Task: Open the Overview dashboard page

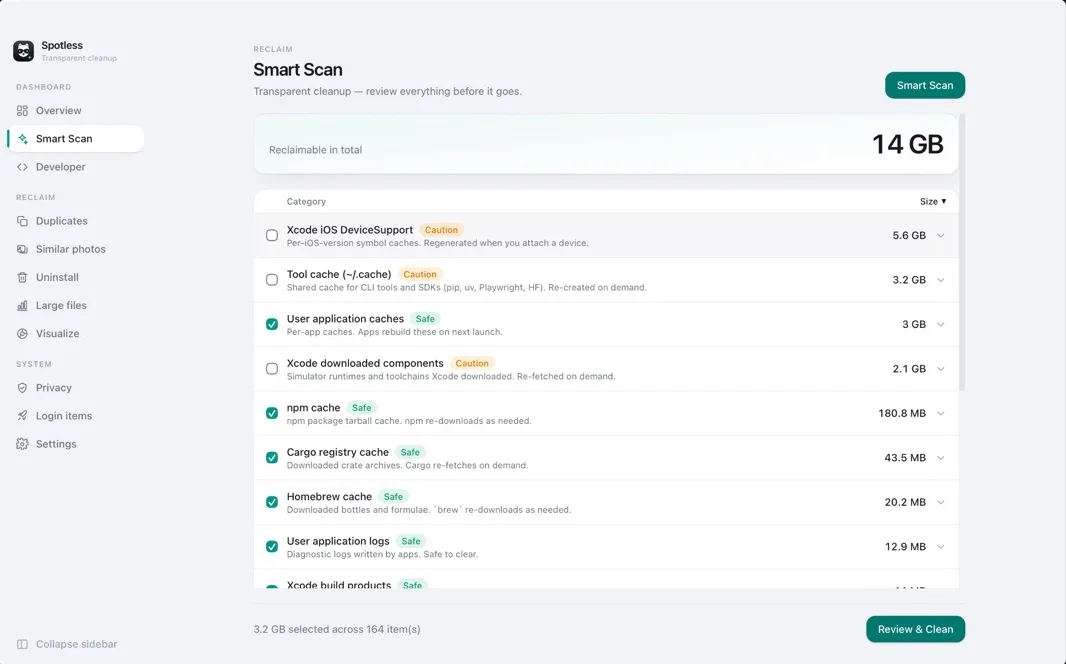Action: 75,111
